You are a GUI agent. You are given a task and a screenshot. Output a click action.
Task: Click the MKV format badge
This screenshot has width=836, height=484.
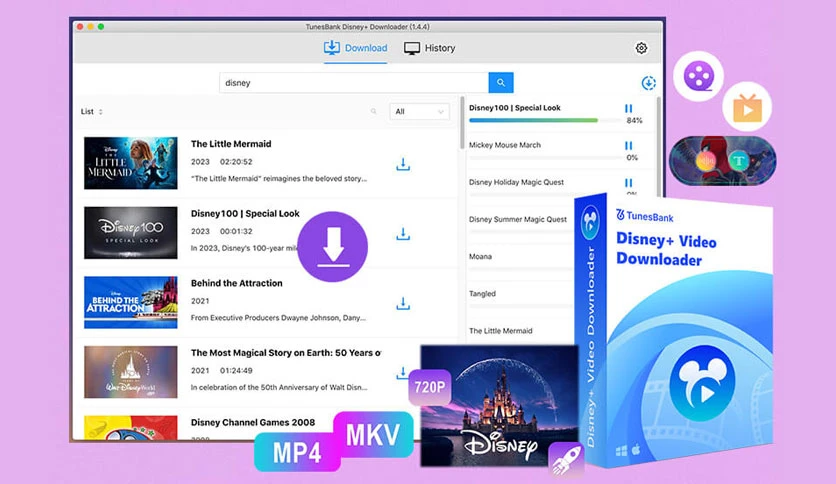coord(373,434)
